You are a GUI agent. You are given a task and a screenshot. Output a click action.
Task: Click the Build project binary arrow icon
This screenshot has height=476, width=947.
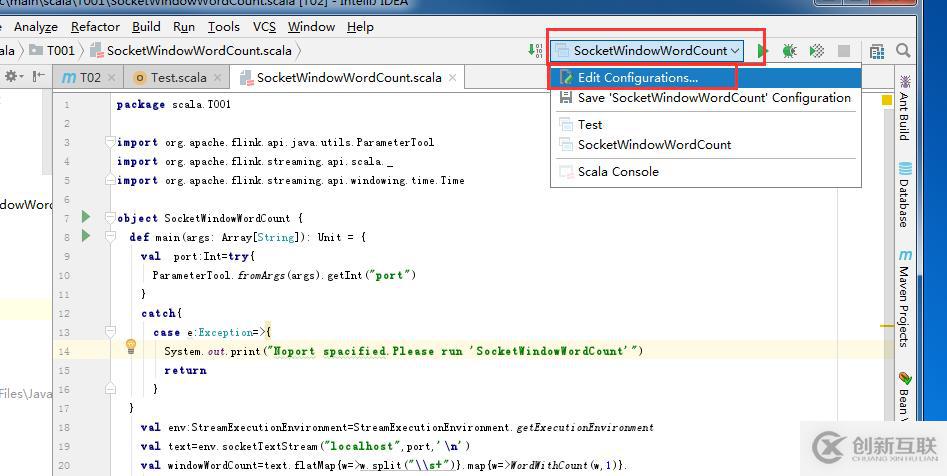pyautogui.click(x=534, y=51)
